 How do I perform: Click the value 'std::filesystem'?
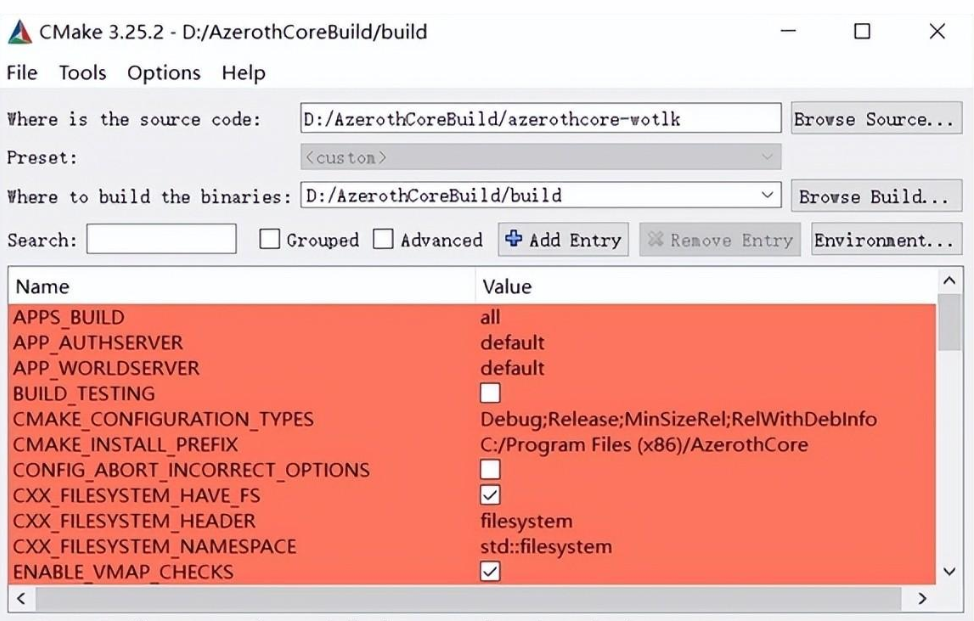pyautogui.click(x=546, y=546)
